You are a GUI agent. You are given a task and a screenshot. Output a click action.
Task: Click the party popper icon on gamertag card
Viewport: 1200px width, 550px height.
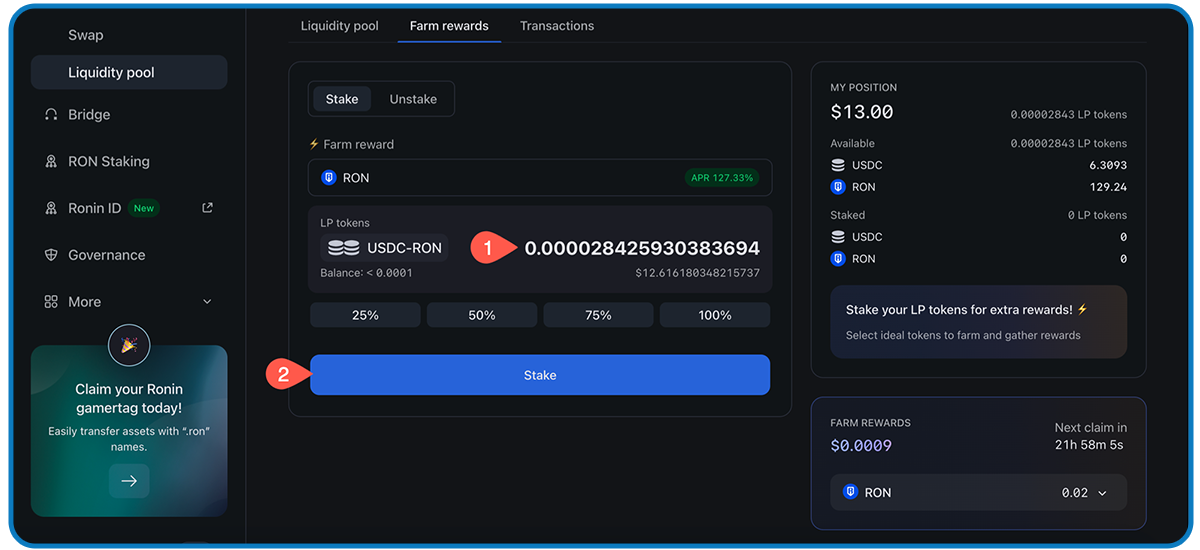click(x=129, y=346)
